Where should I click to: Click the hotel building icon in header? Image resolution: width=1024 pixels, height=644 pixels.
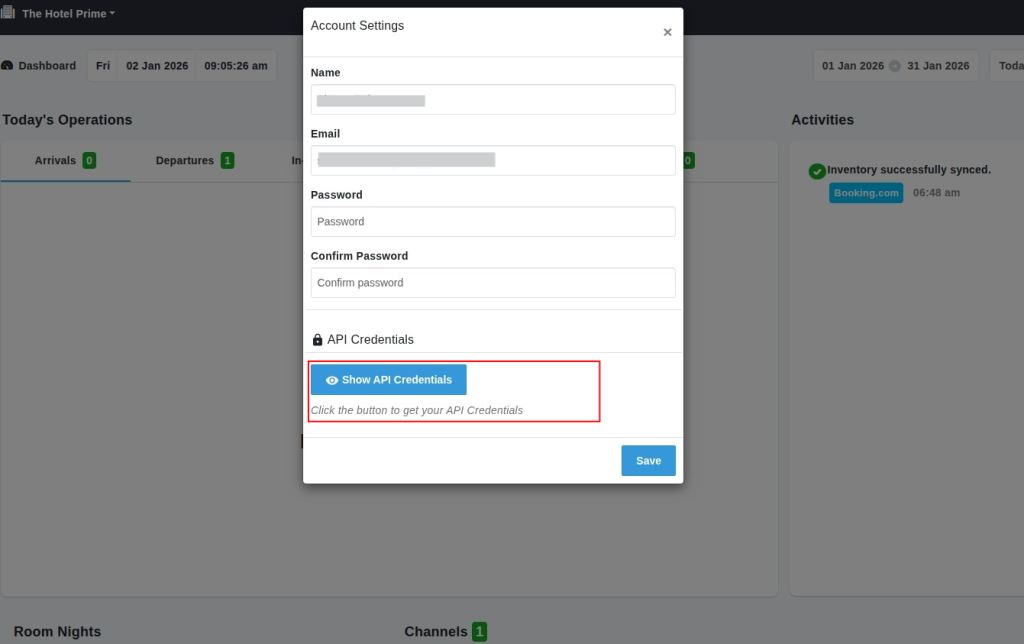pyautogui.click(x=7, y=13)
